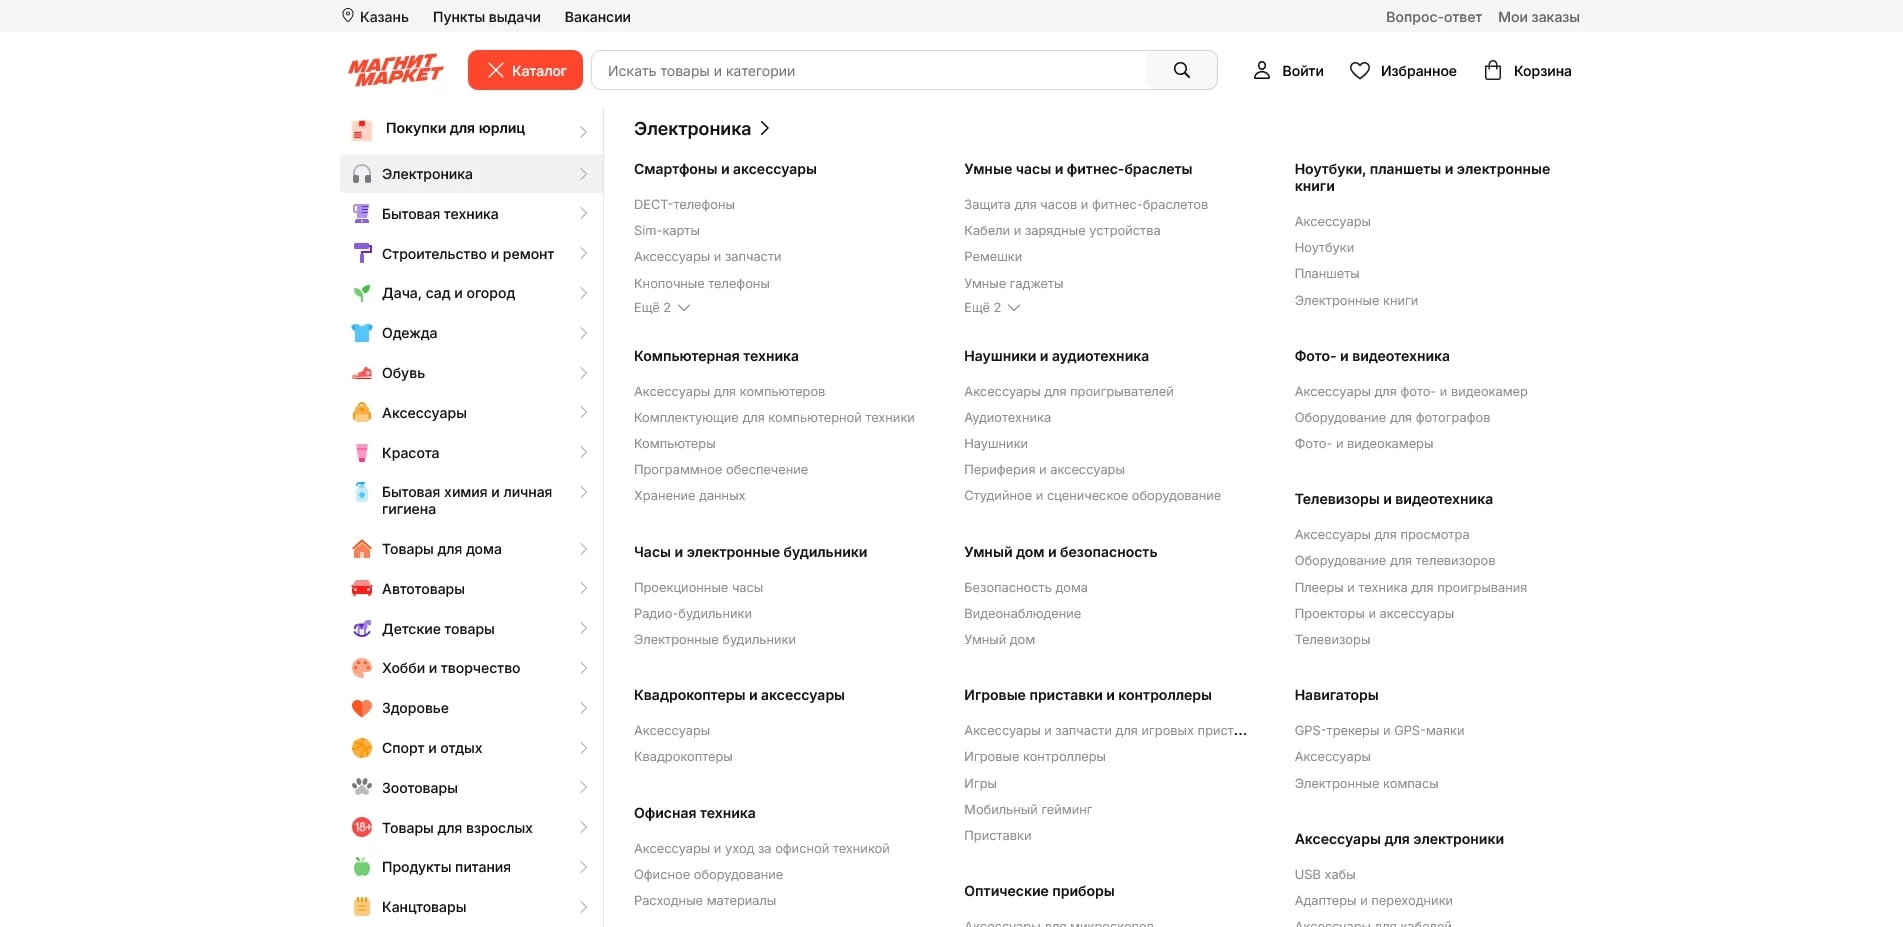Expand the Бытовая техника category arrow
Image resolution: width=1903 pixels, height=927 pixels.
(583, 214)
